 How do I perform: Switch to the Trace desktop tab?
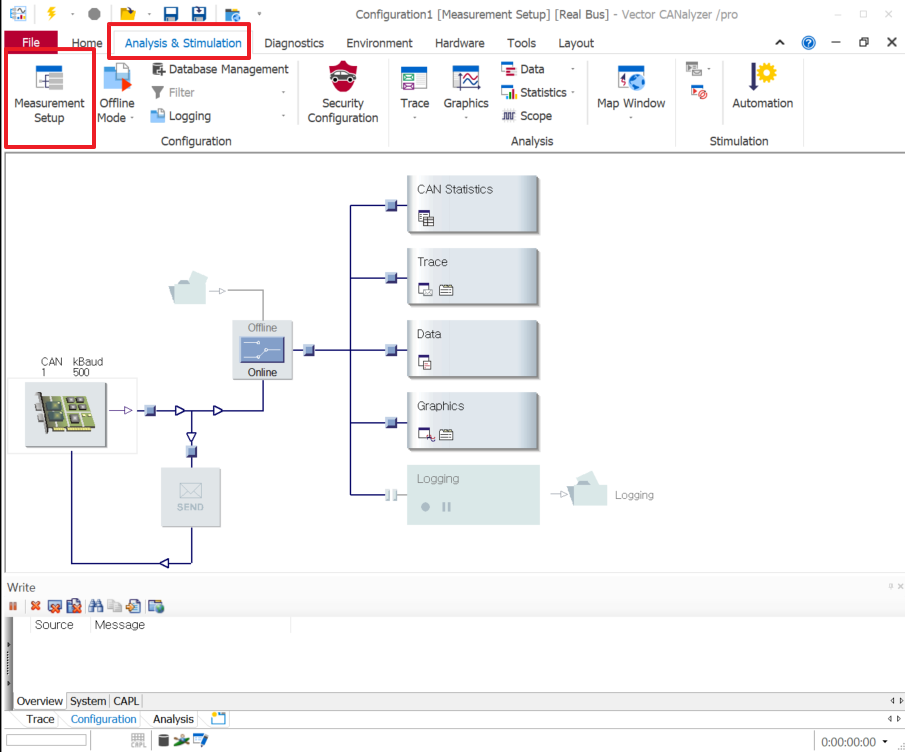point(40,719)
